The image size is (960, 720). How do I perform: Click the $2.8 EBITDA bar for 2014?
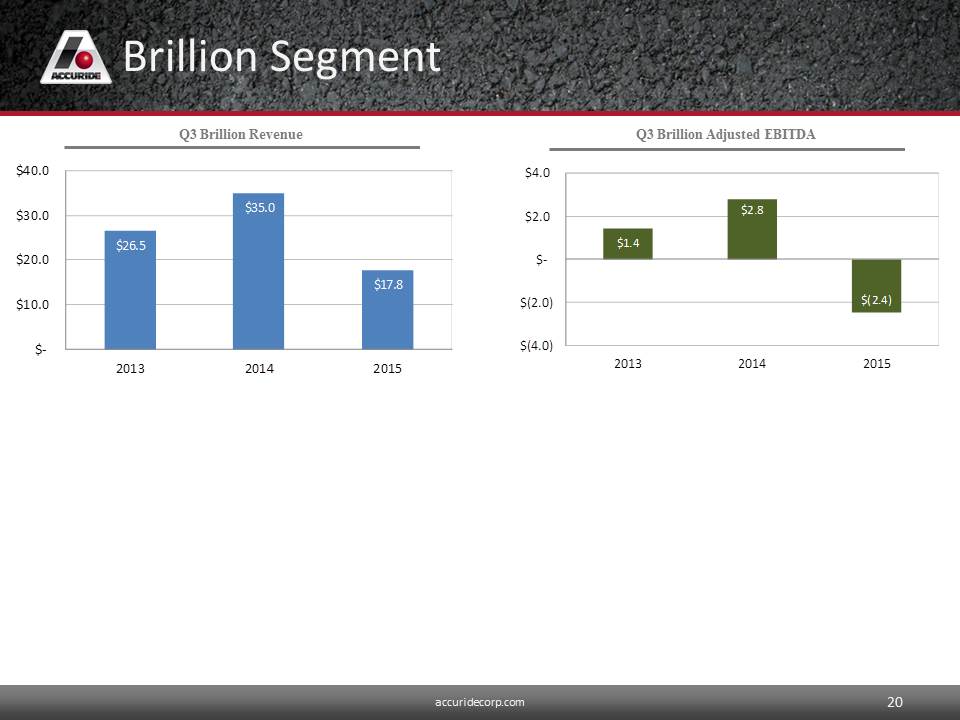pyautogui.click(x=752, y=229)
